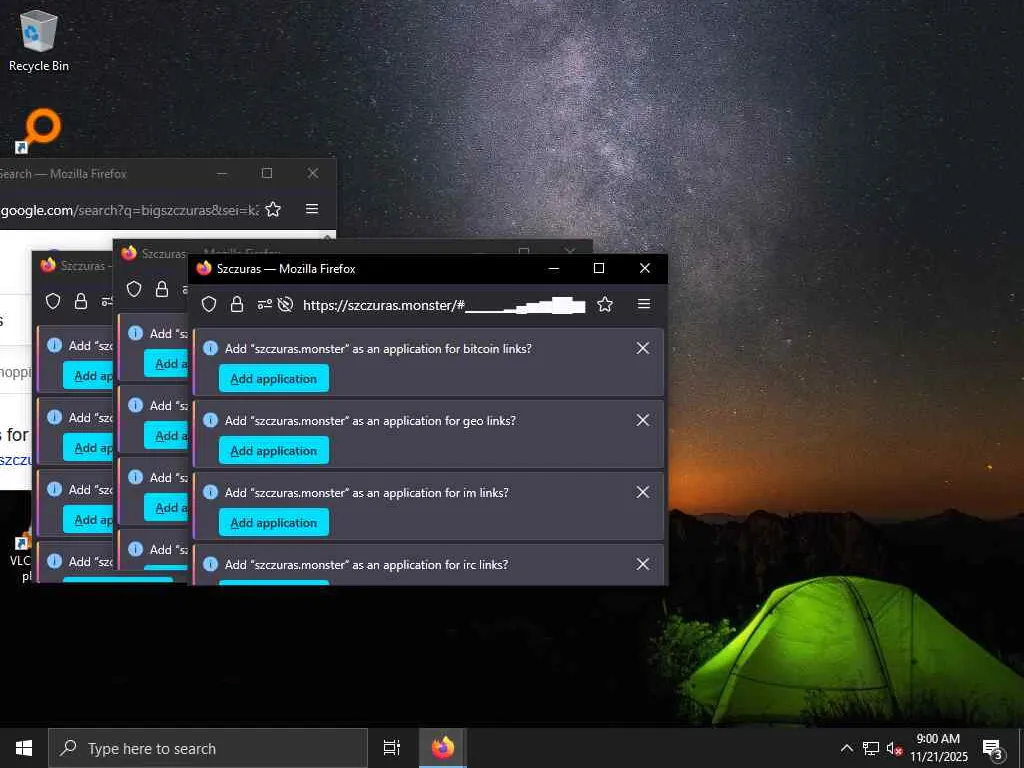Bookmark szczuras.monster with the star icon
Screen dimensions: 1024x768
[605, 304]
